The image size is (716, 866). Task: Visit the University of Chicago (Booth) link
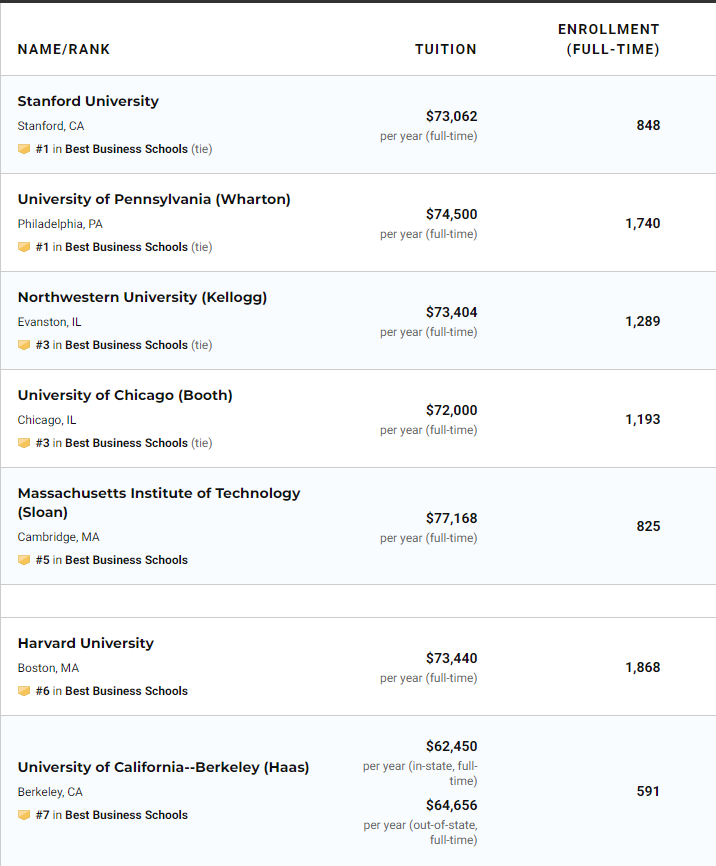[125, 395]
